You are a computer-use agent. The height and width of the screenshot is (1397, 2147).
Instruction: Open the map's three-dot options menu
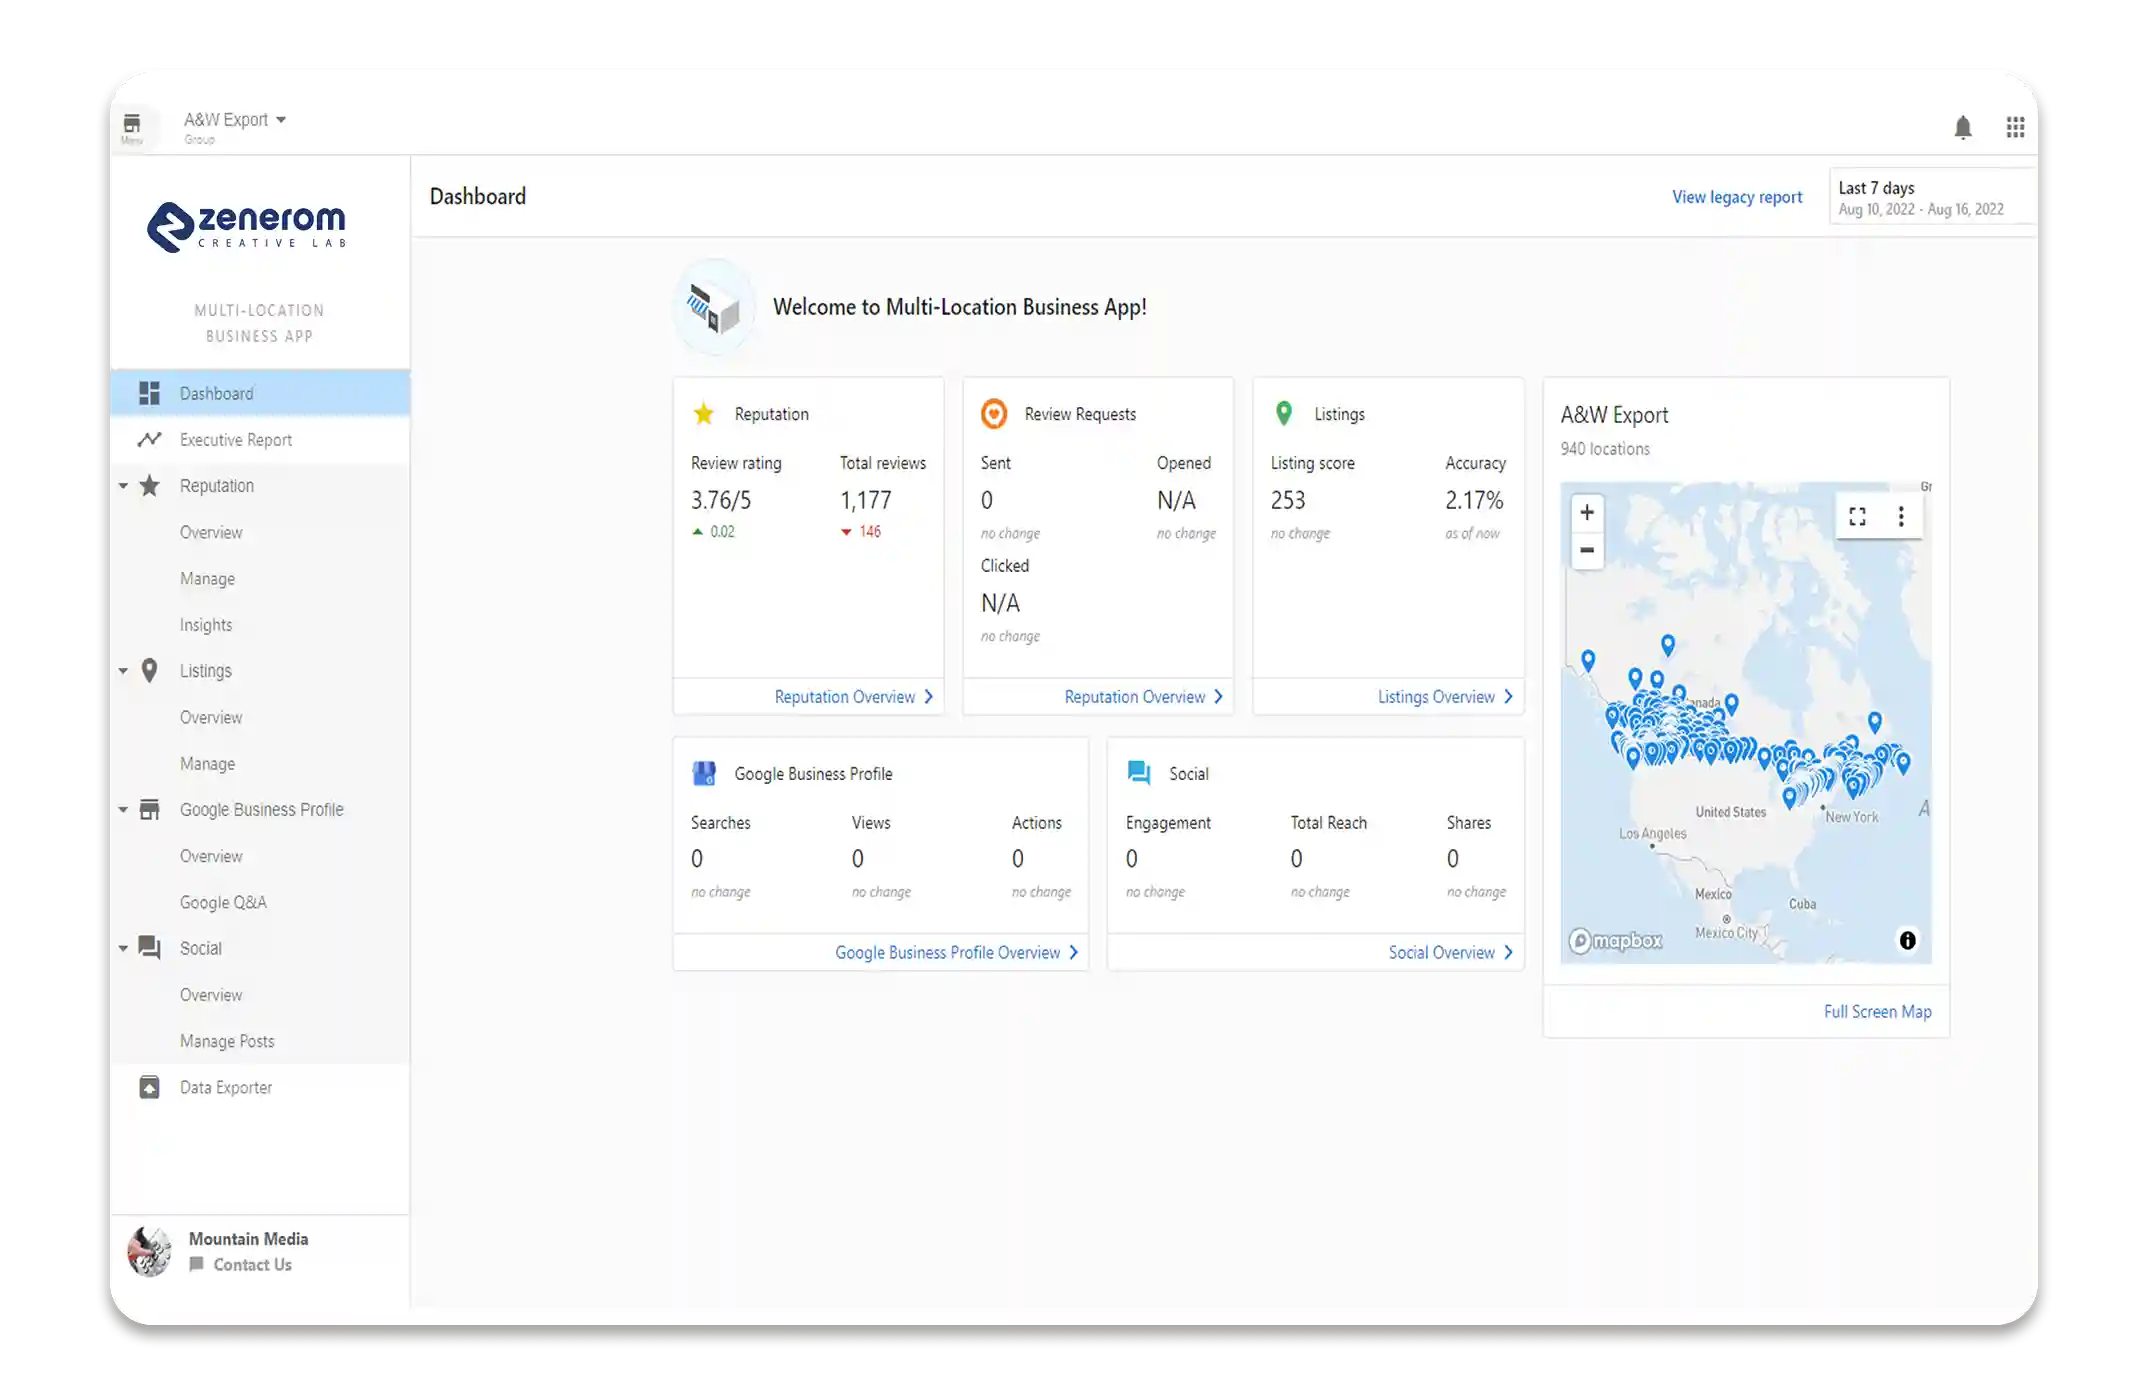pos(1901,516)
